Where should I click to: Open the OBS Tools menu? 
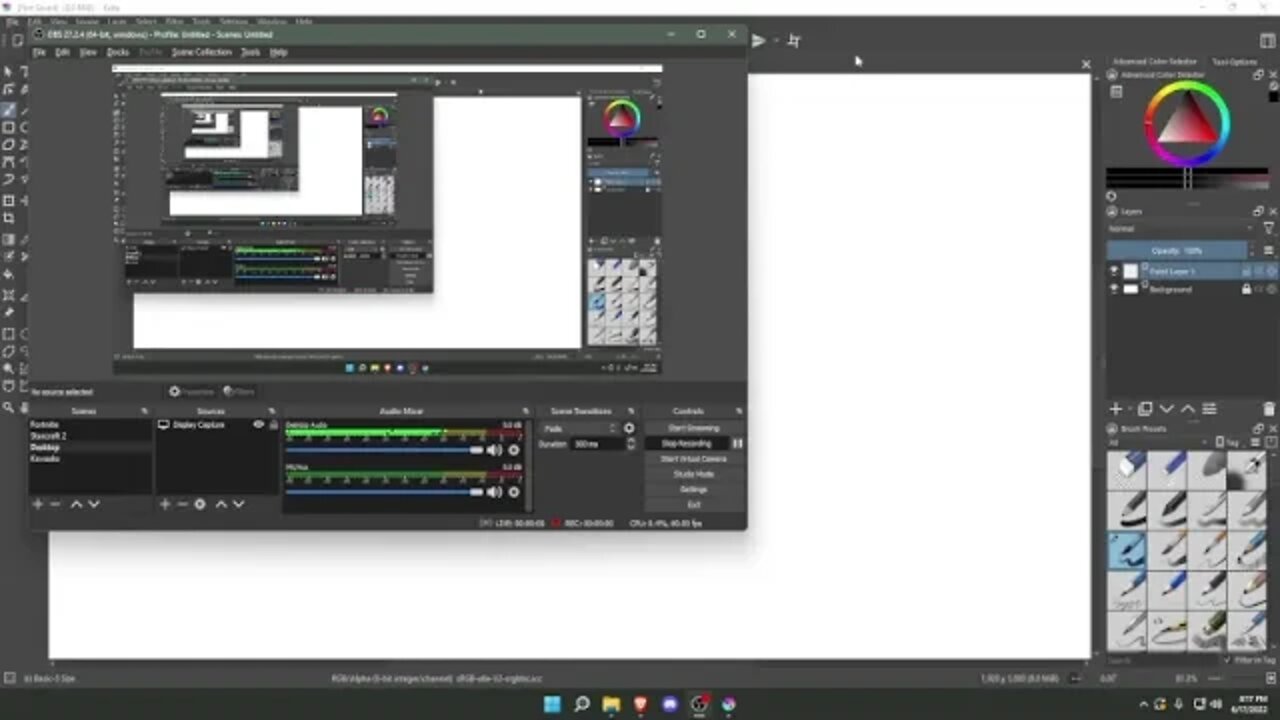(x=250, y=52)
